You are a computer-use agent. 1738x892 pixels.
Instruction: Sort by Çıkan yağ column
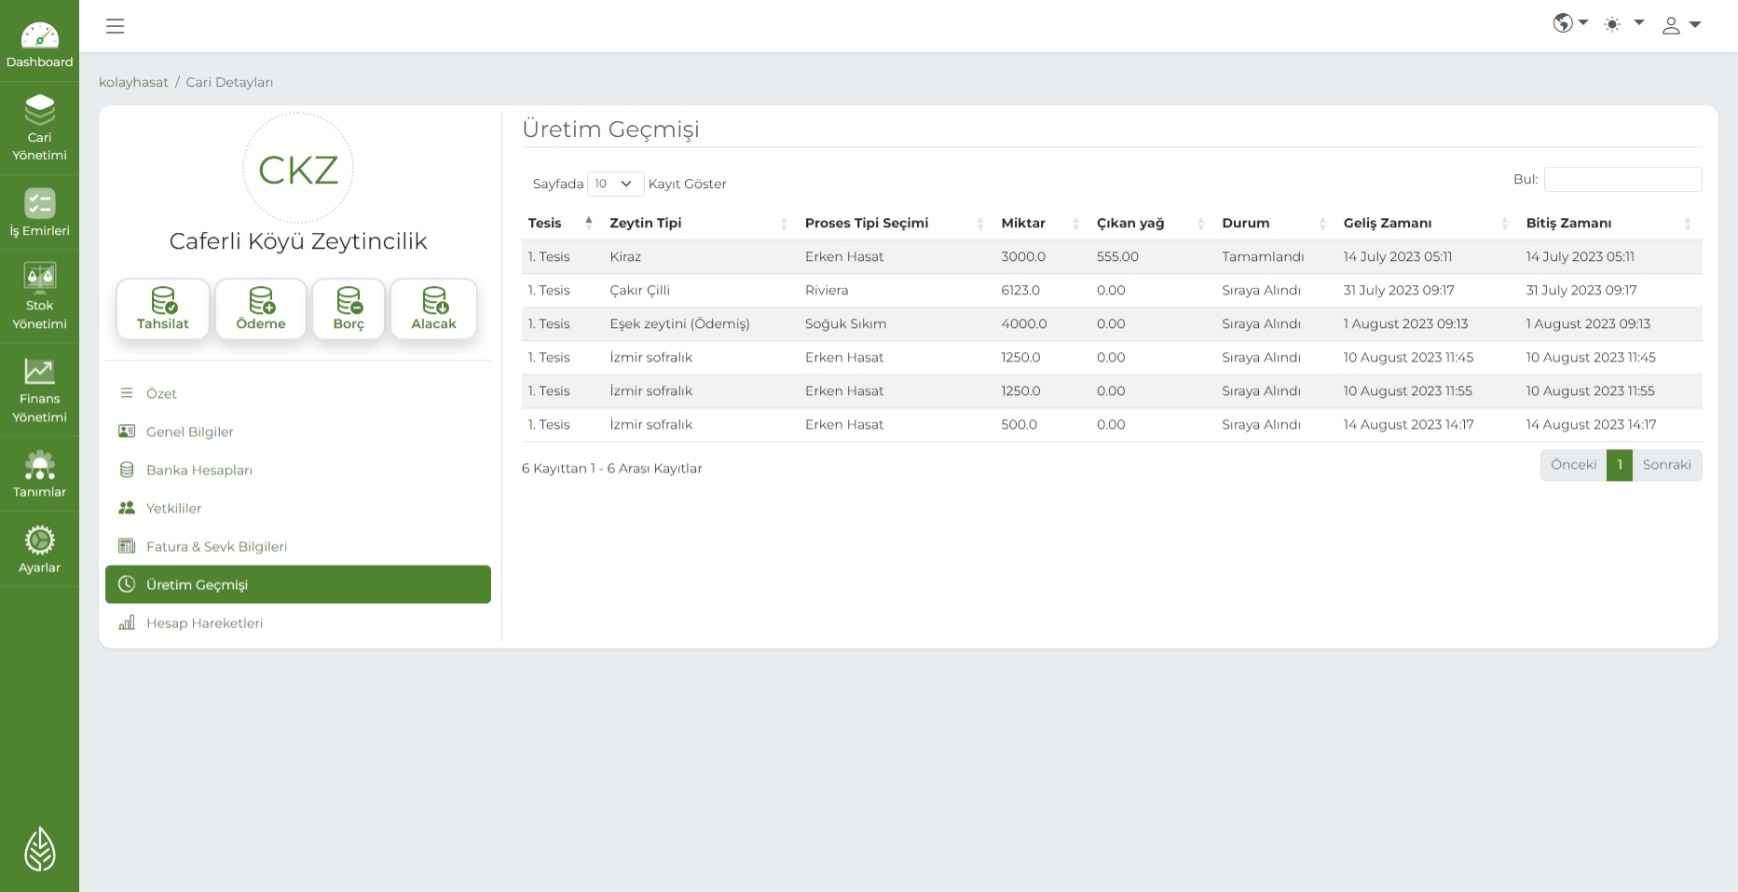pyautogui.click(x=1152, y=223)
